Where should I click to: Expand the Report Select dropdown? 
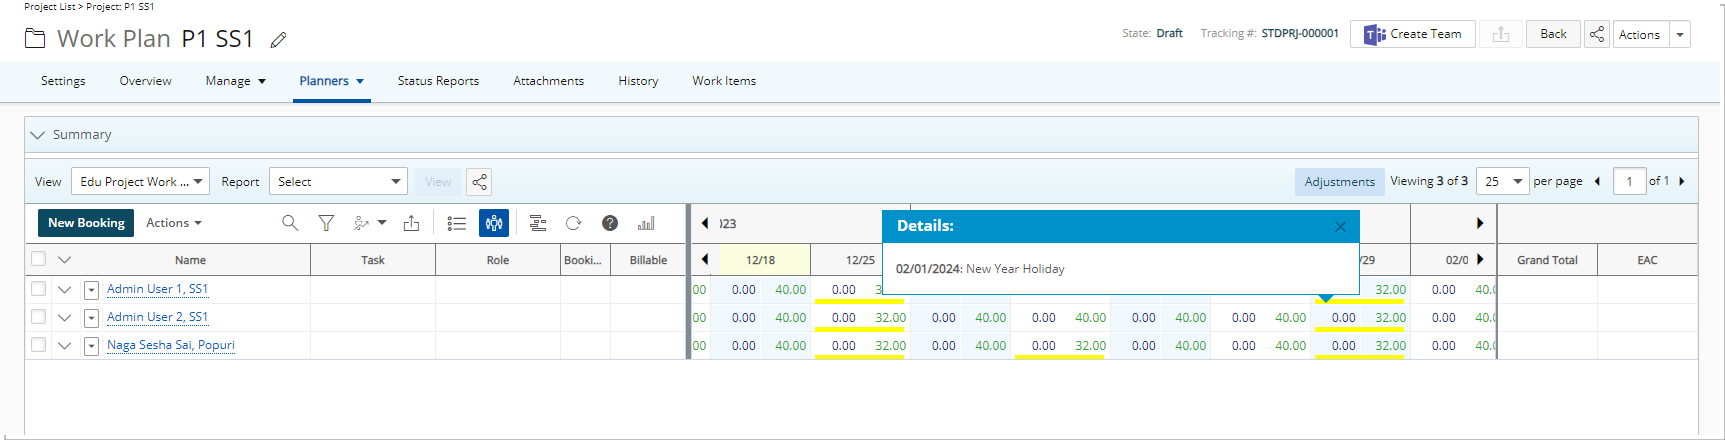tap(338, 182)
